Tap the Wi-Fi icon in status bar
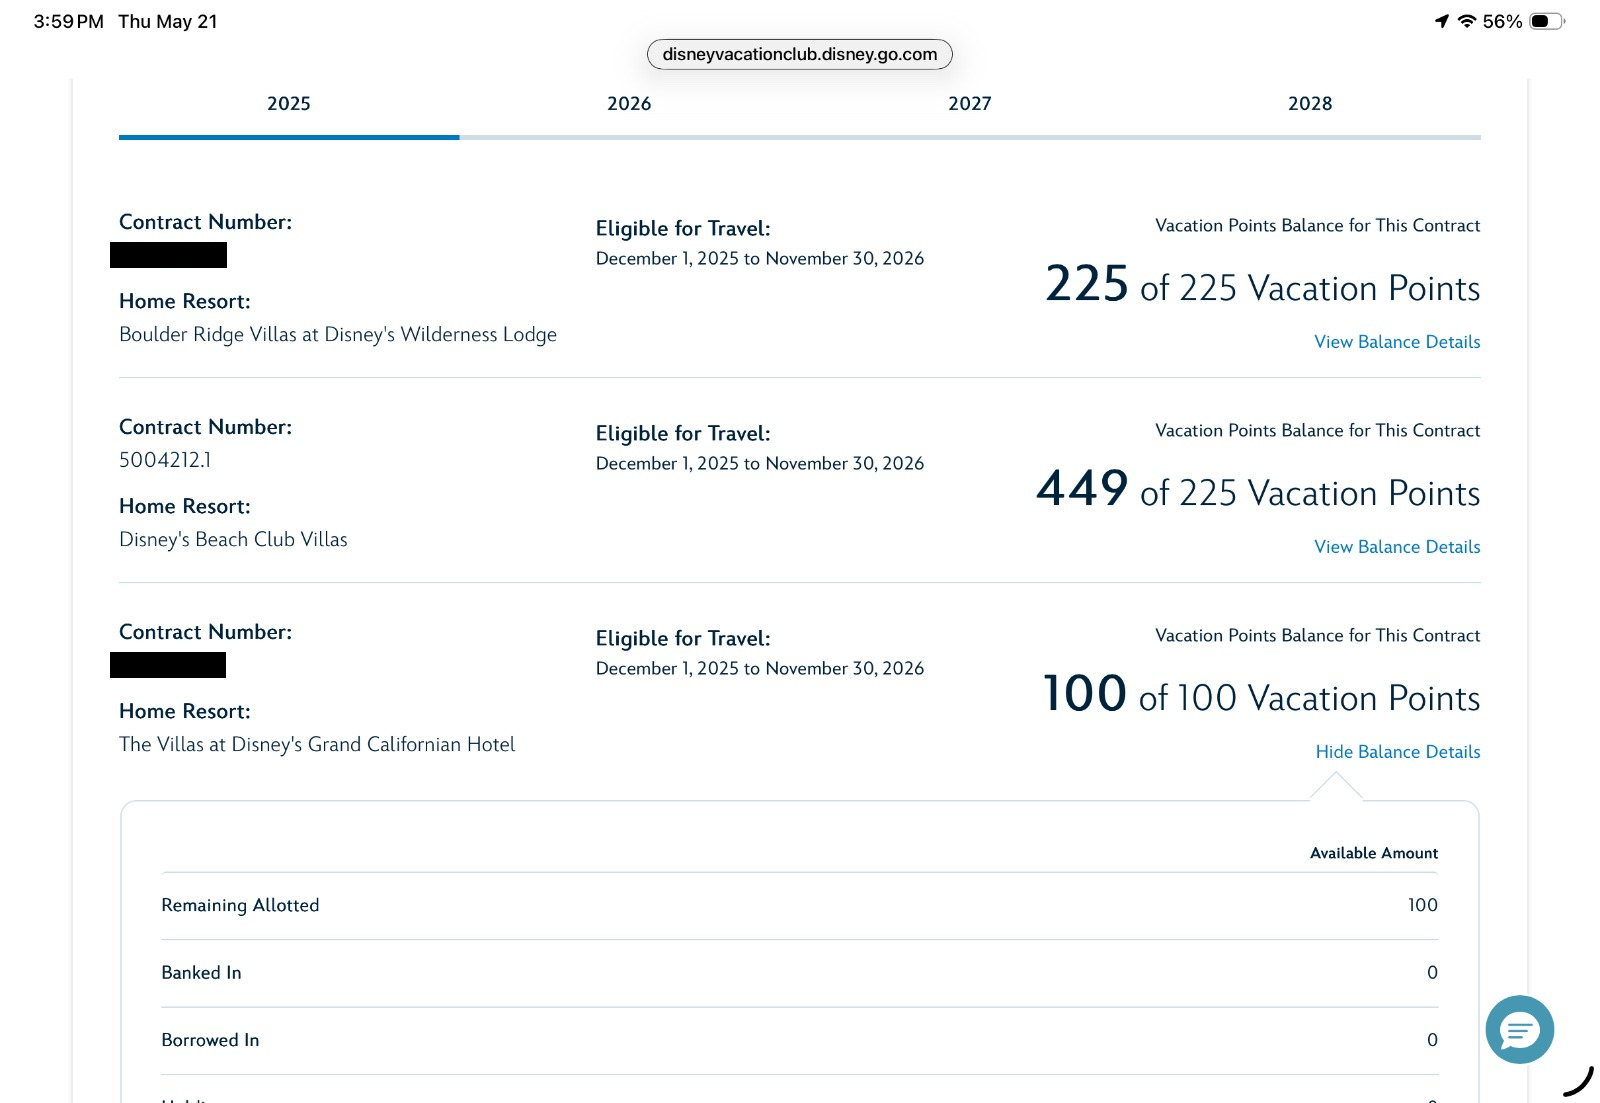Image resolution: width=1600 pixels, height=1103 pixels. (x=1466, y=21)
